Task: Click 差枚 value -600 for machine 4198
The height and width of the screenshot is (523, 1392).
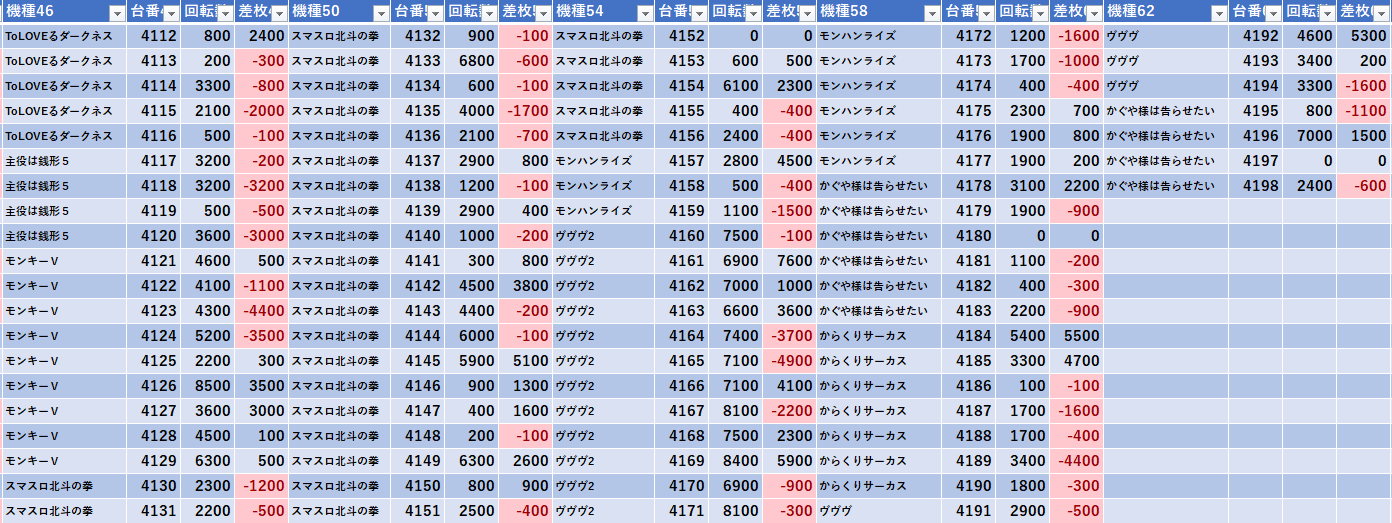Action: 1364,186
